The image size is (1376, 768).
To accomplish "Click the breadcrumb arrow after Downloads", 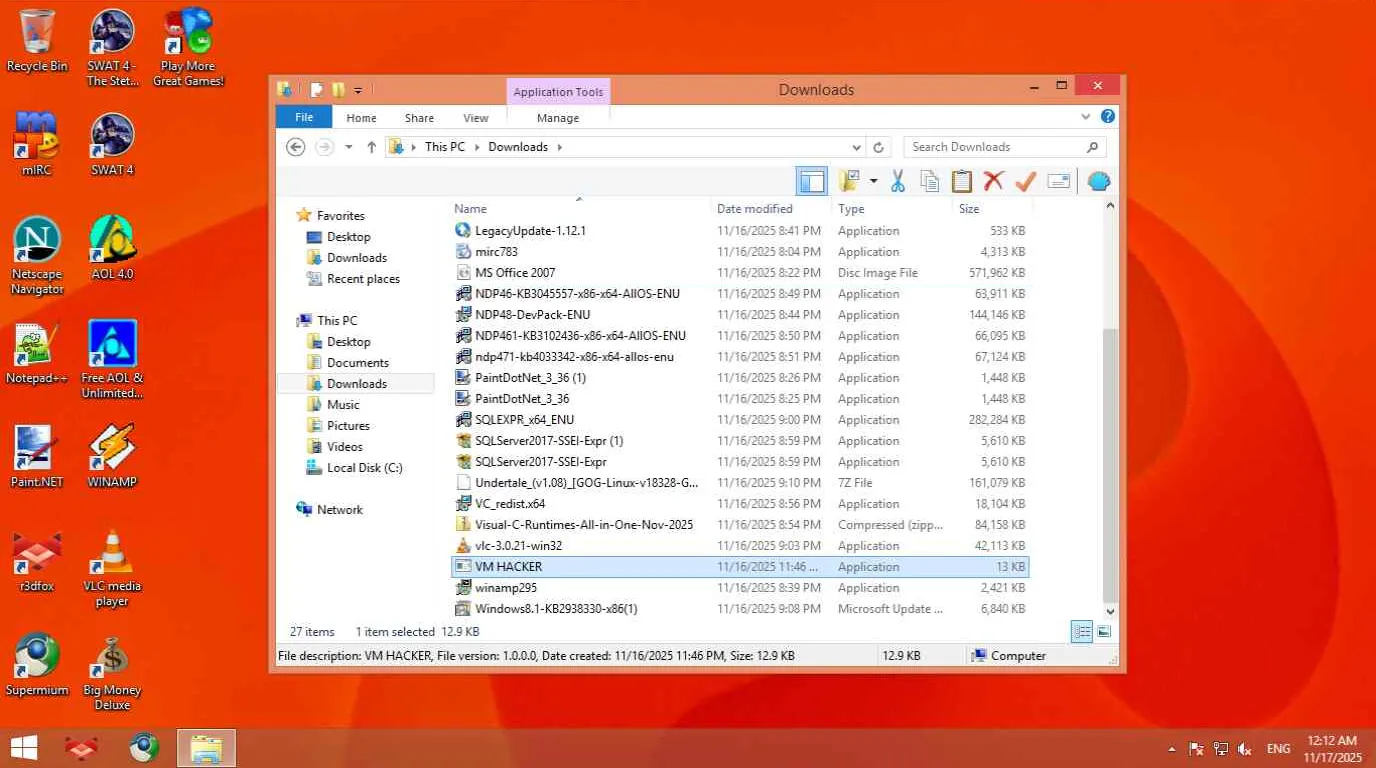I will pos(559,147).
